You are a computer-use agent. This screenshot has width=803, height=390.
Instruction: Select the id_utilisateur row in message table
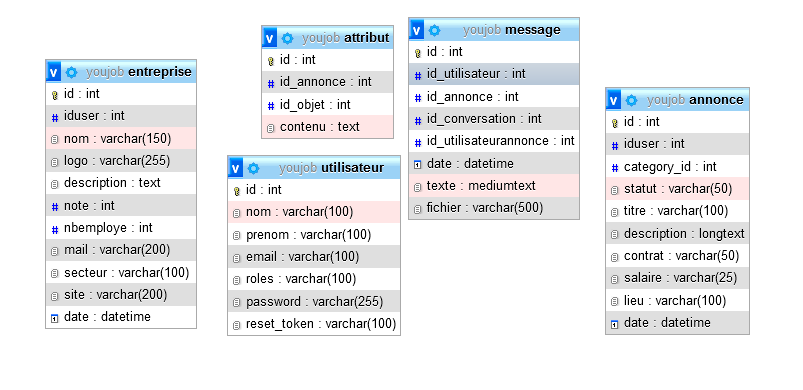click(494, 74)
